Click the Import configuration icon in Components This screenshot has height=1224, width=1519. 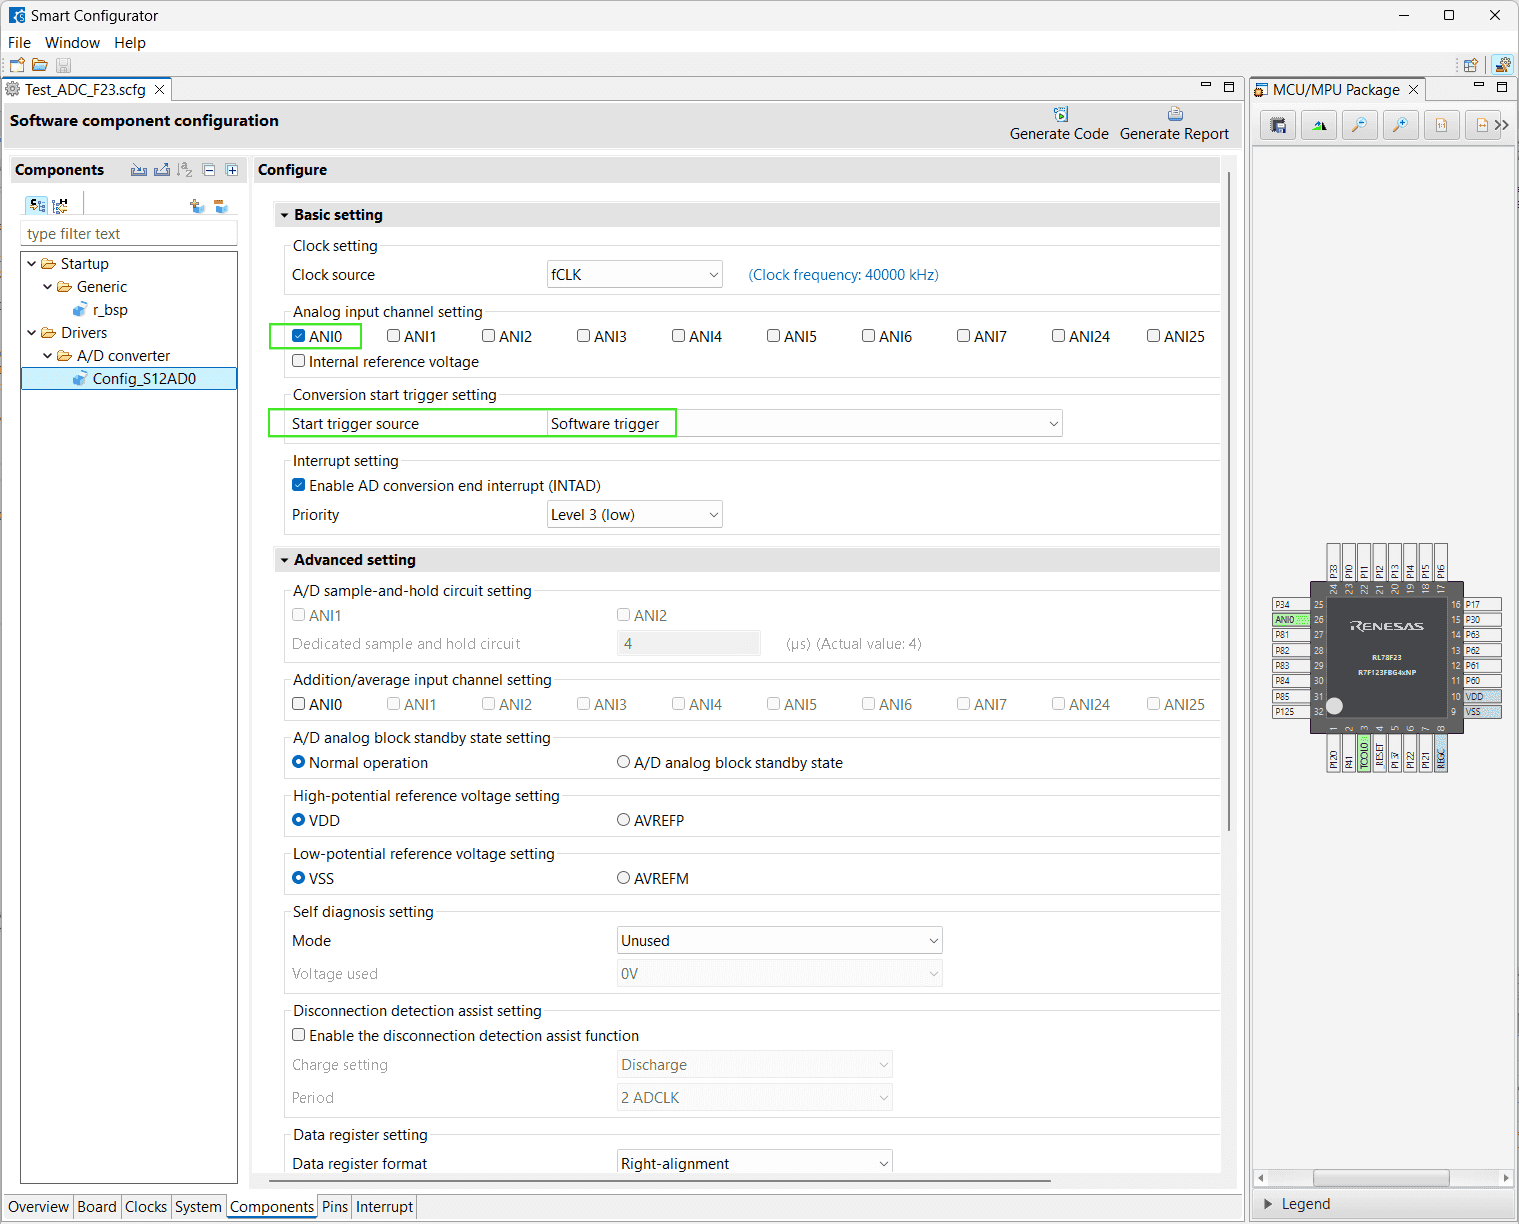click(139, 170)
